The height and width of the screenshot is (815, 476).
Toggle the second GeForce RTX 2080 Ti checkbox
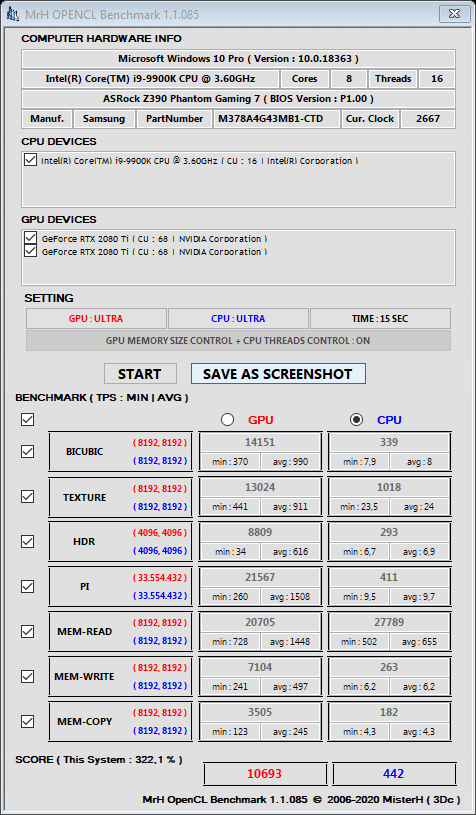coord(30,251)
